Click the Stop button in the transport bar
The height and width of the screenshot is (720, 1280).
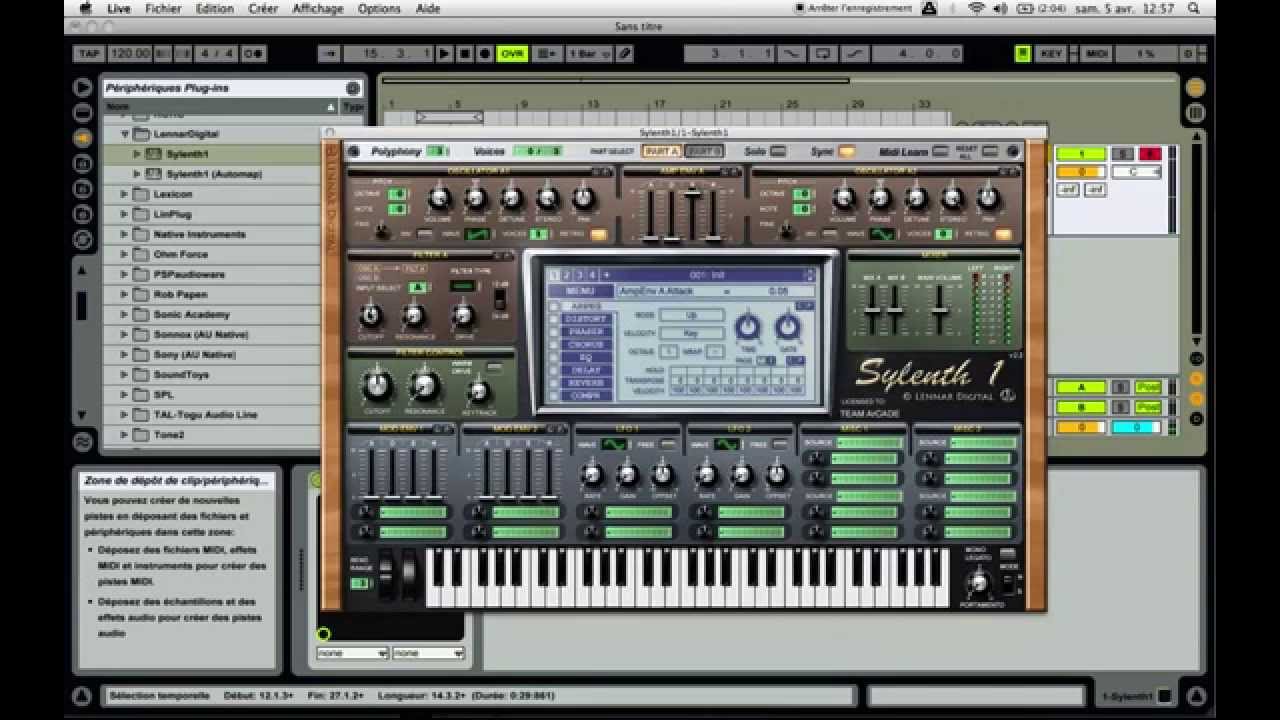pyautogui.click(x=465, y=53)
